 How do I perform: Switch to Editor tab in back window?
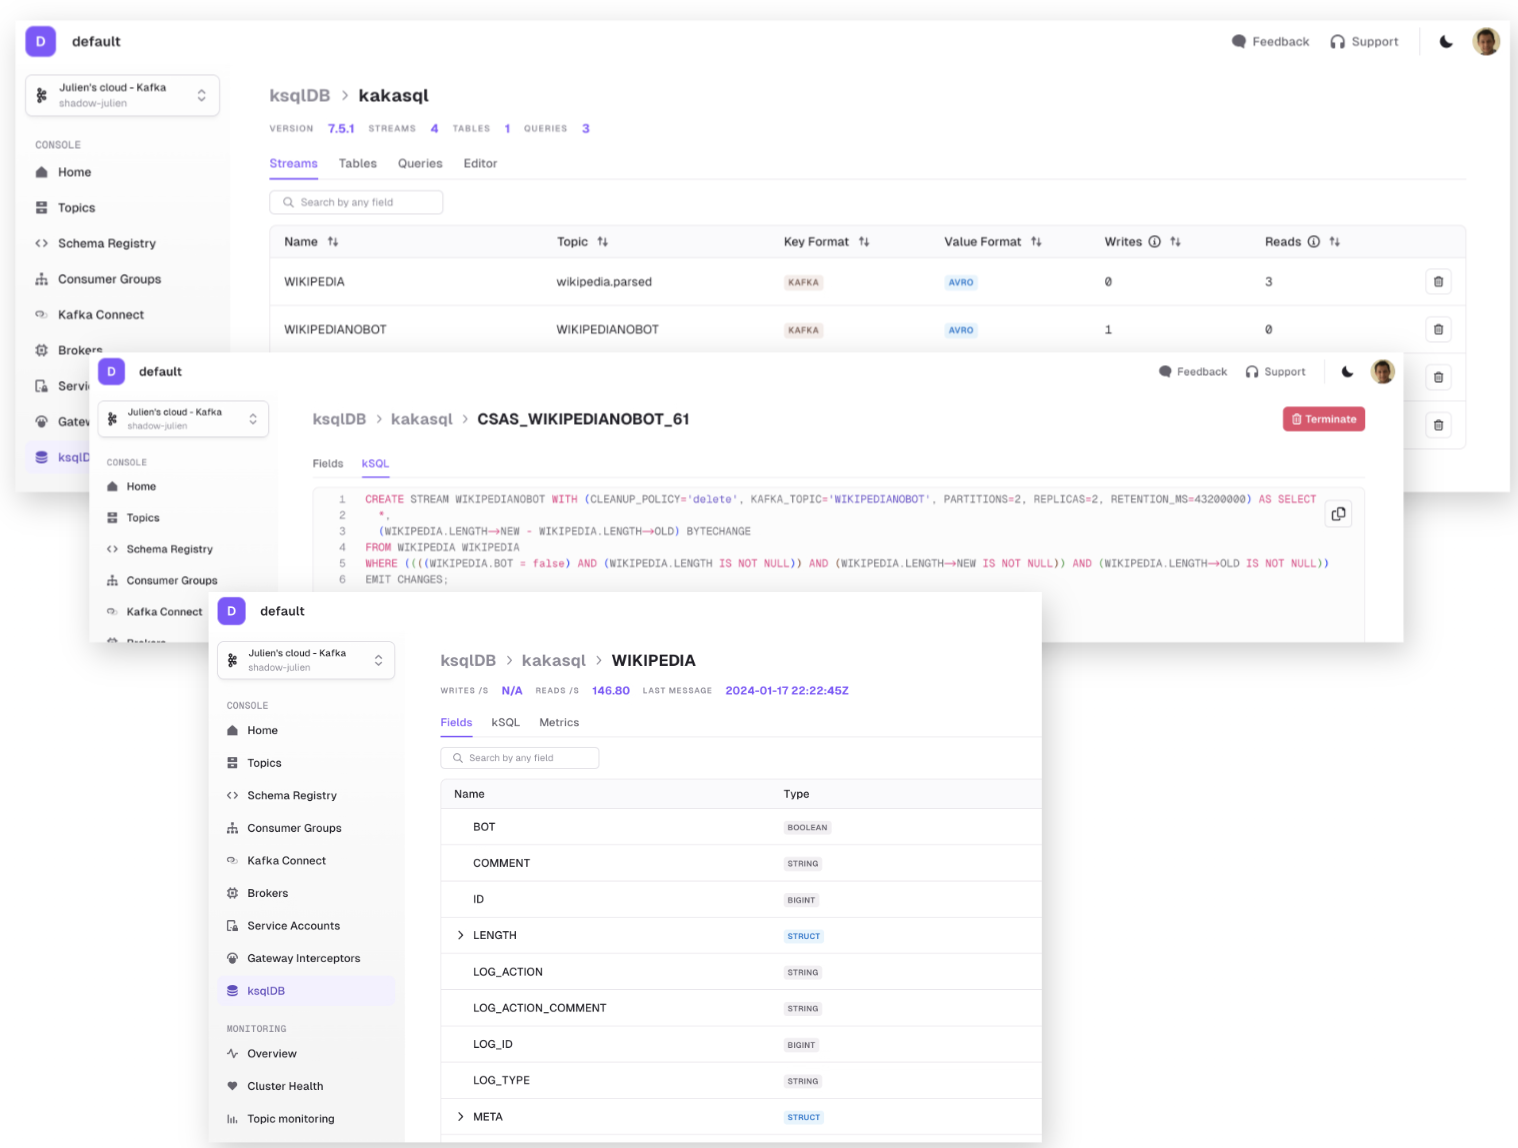pos(480,164)
